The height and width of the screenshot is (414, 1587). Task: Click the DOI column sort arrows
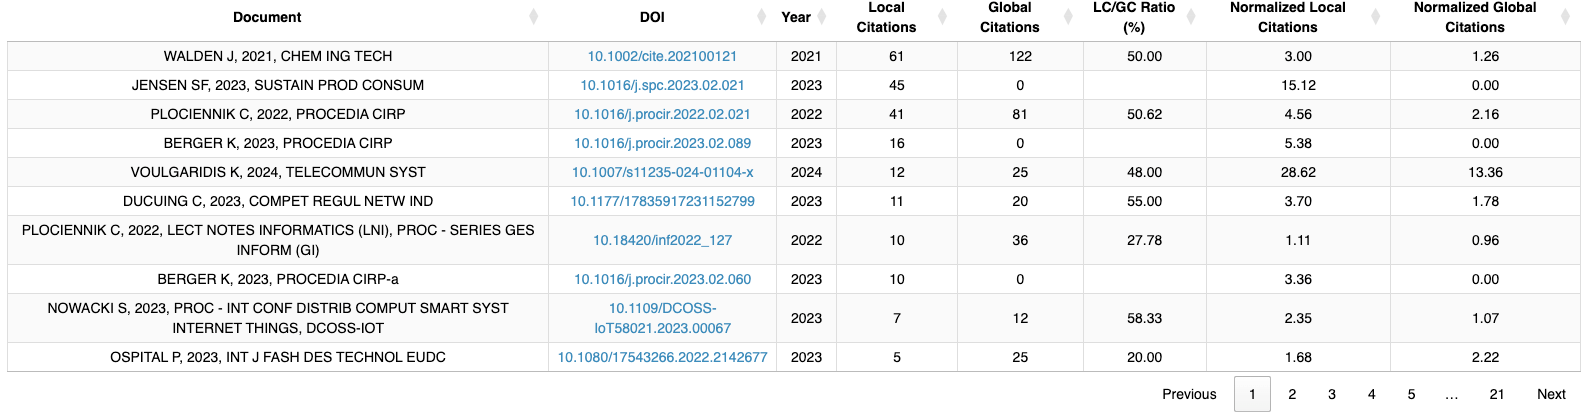pos(763,17)
